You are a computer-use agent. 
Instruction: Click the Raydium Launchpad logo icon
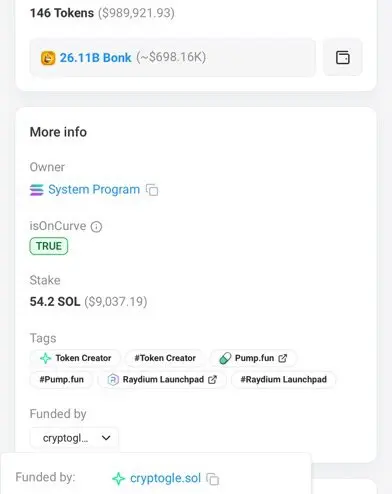coord(113,379)
